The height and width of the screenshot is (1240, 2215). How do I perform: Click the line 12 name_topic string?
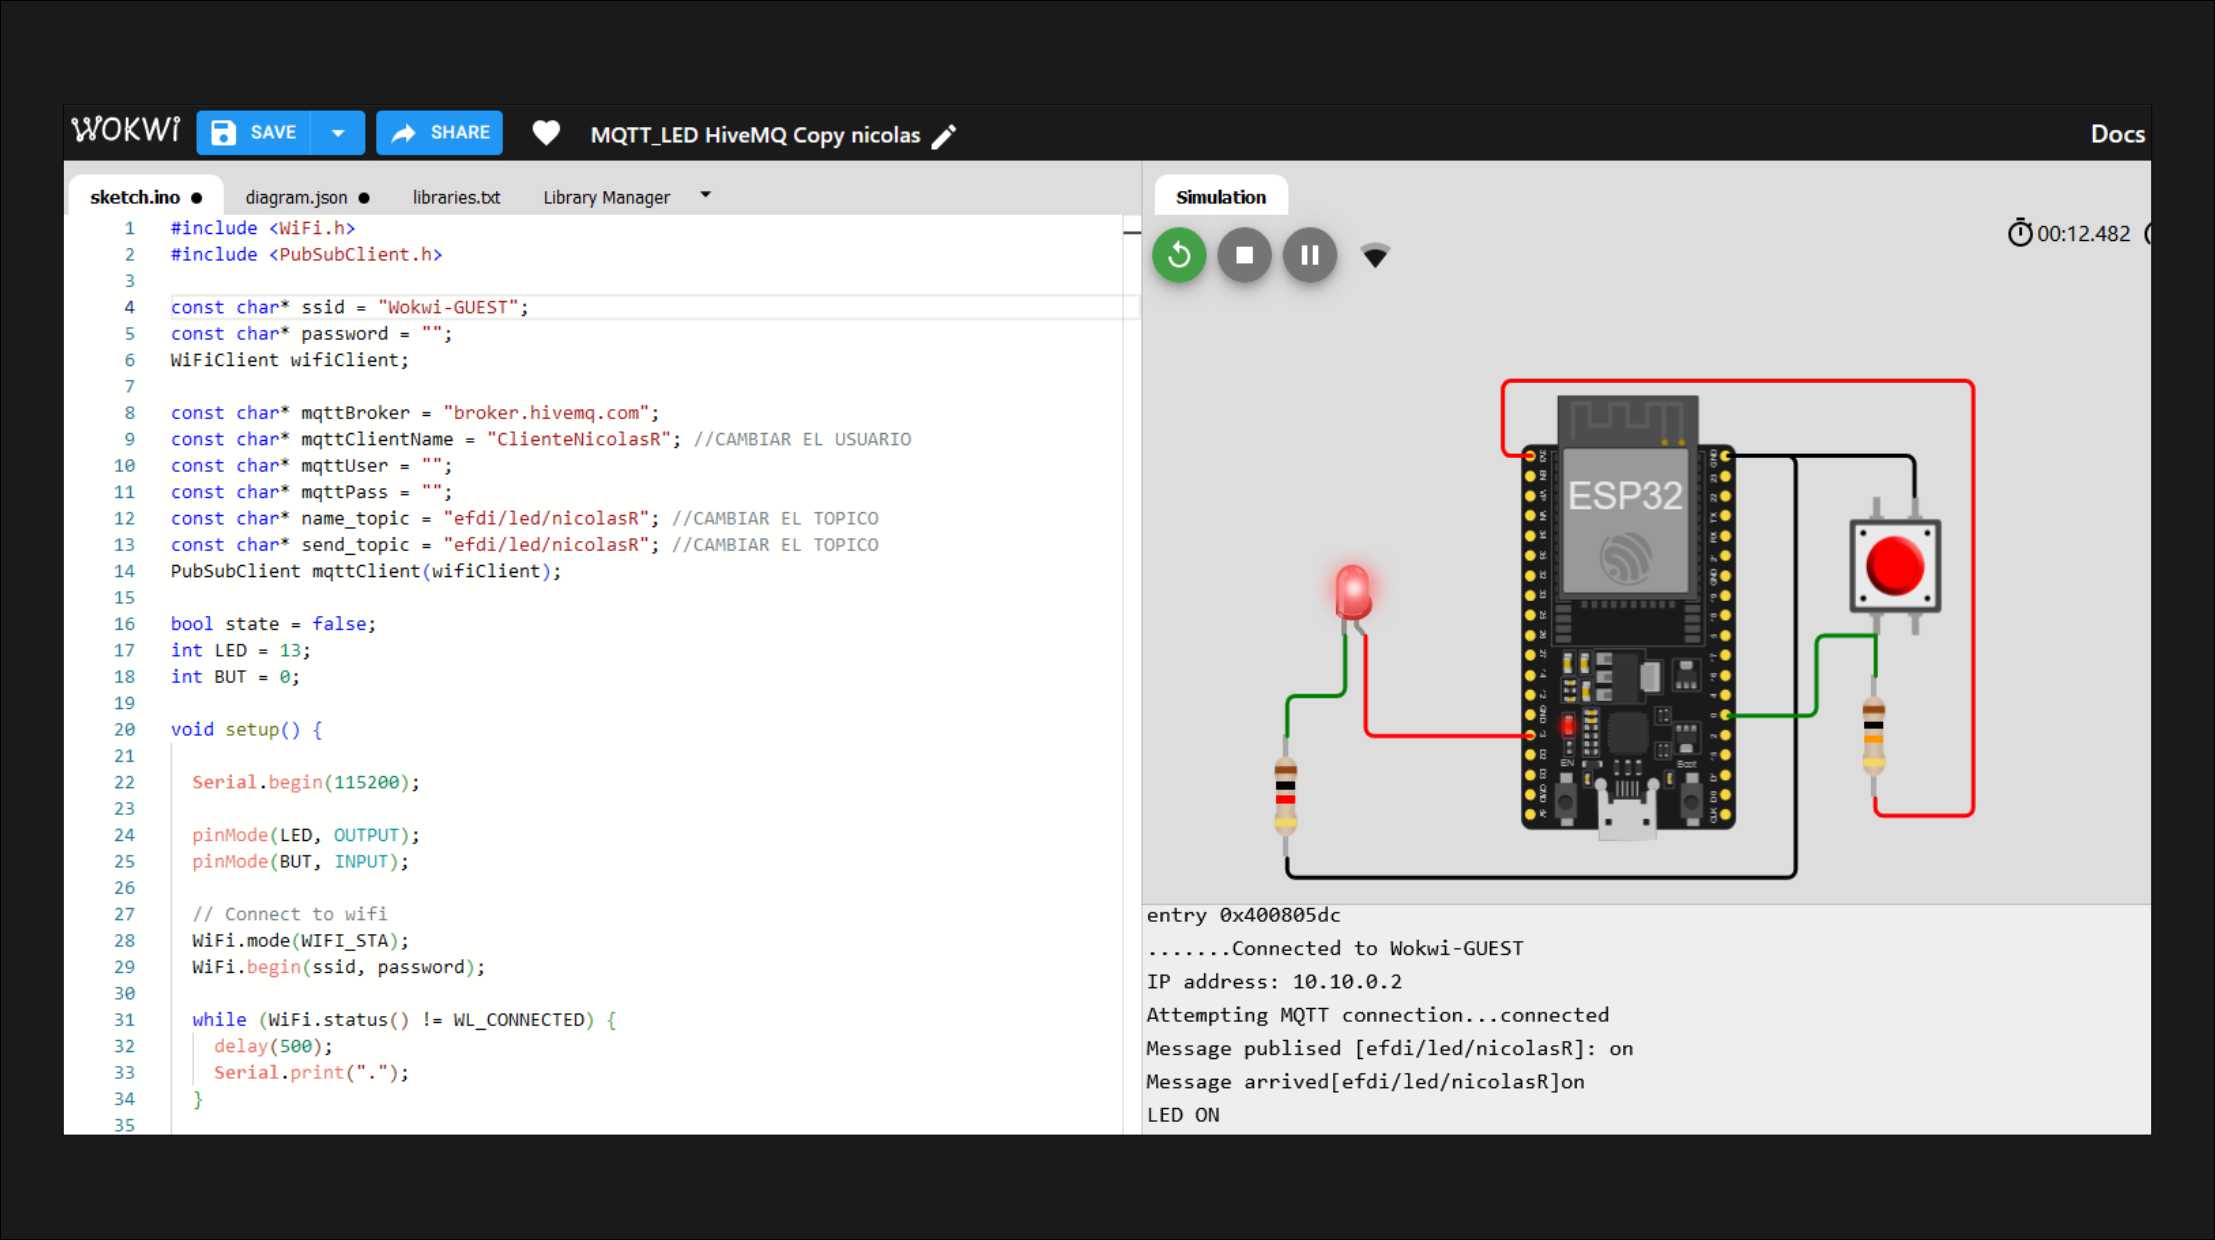(x=546, y=518)
